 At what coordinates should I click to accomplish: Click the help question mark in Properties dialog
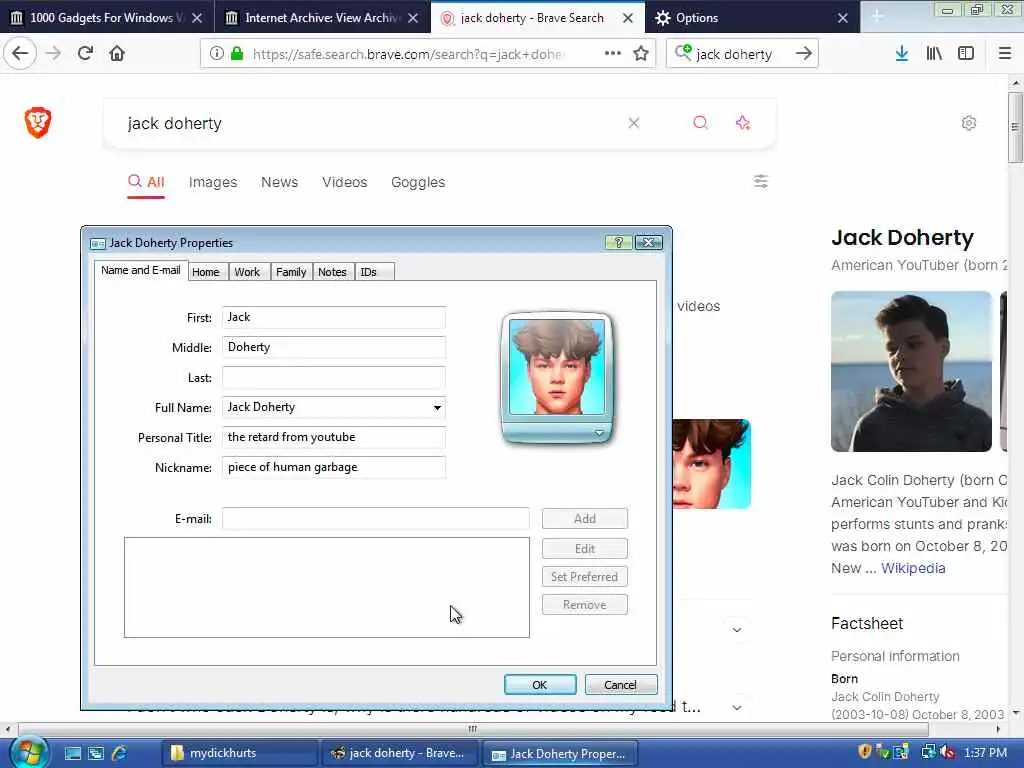[618, 242]
